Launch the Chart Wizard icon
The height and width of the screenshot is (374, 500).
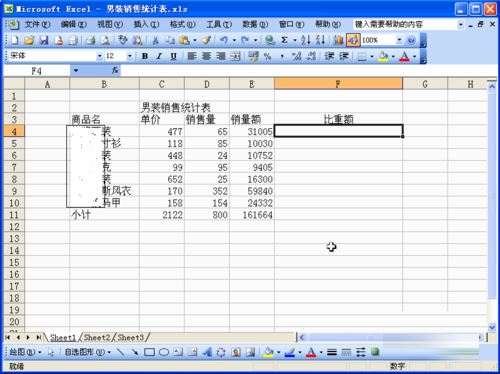[x=338, y=40]
